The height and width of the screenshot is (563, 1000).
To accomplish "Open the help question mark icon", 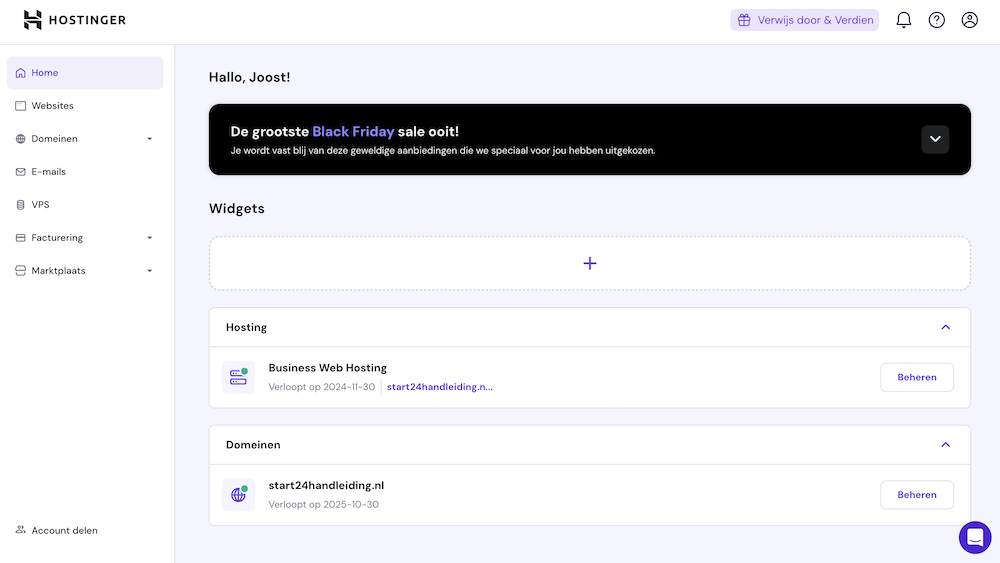I will pos(936,20).
